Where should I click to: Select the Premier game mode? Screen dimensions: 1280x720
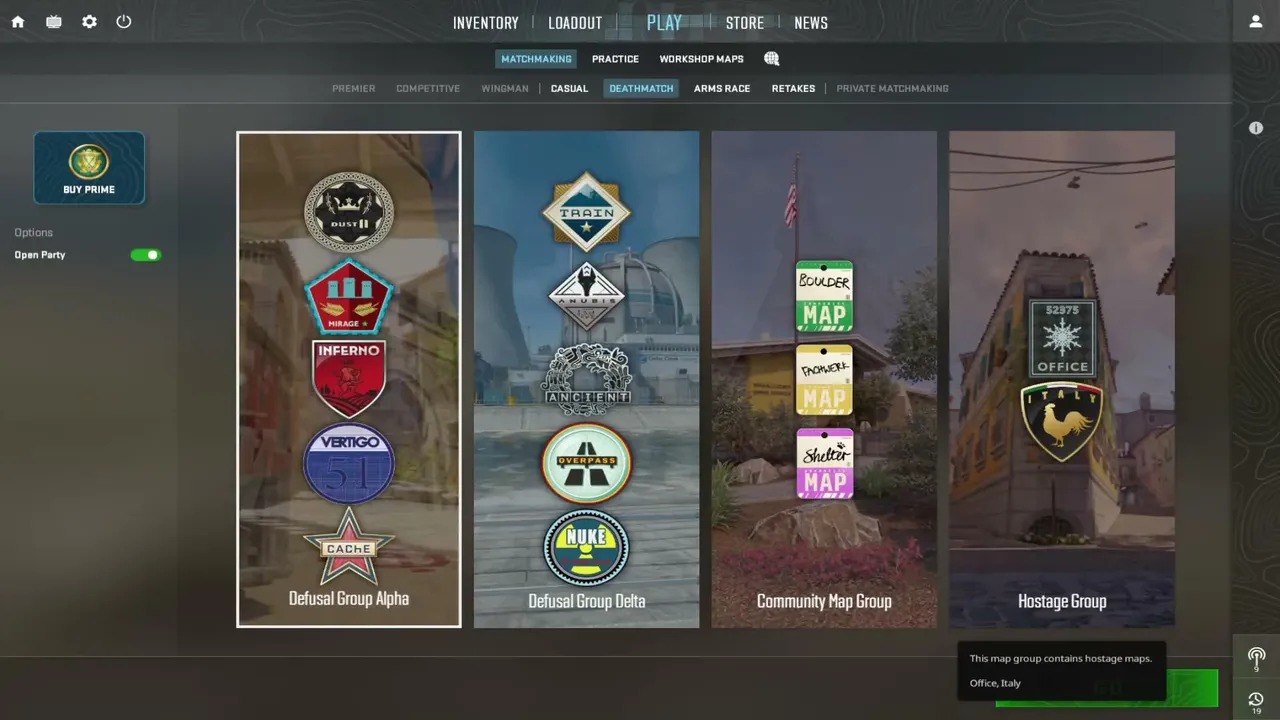tap(354, 89)
